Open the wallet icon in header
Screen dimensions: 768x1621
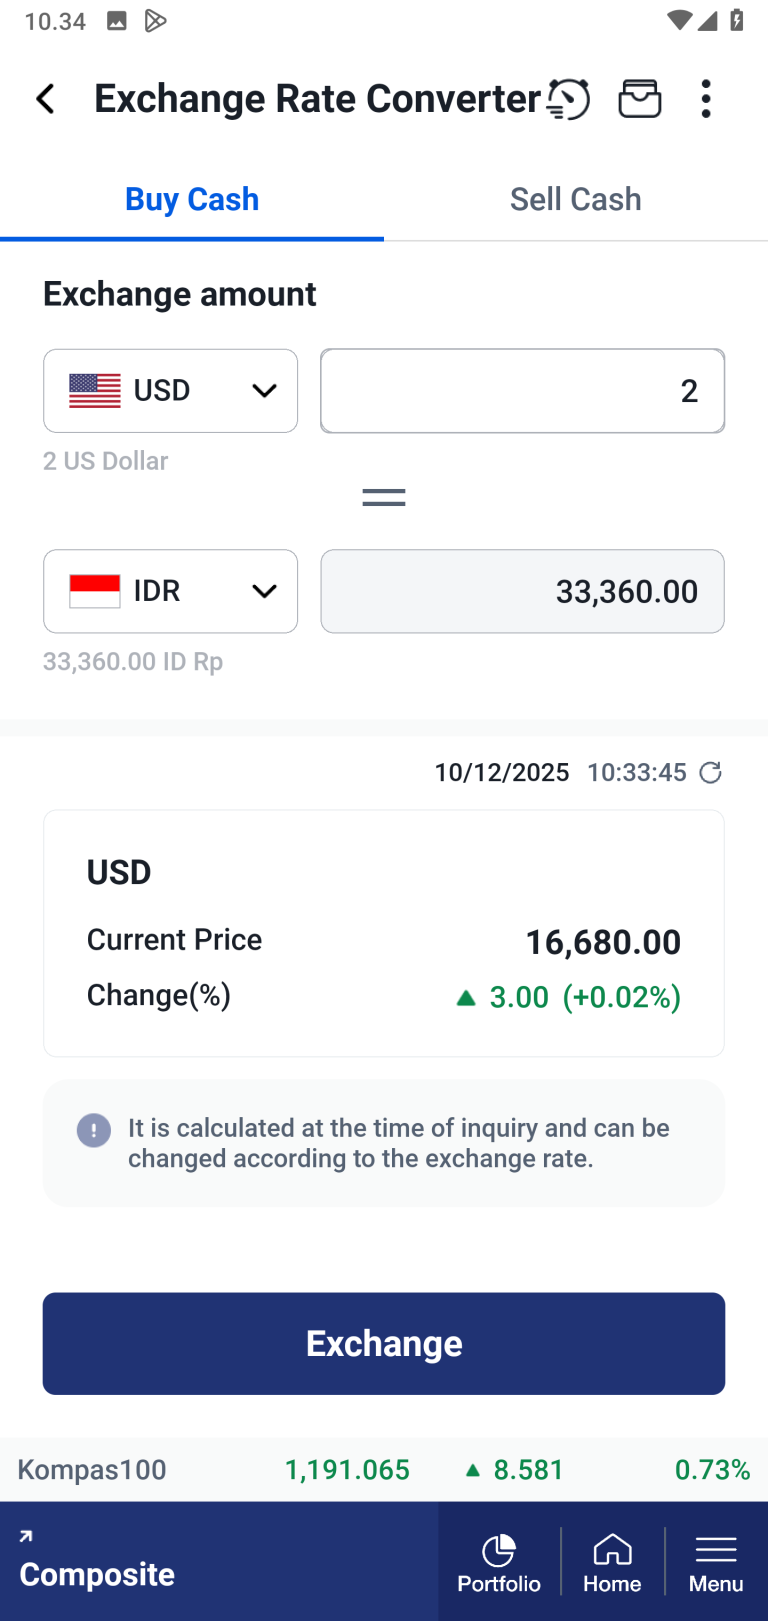640,99
